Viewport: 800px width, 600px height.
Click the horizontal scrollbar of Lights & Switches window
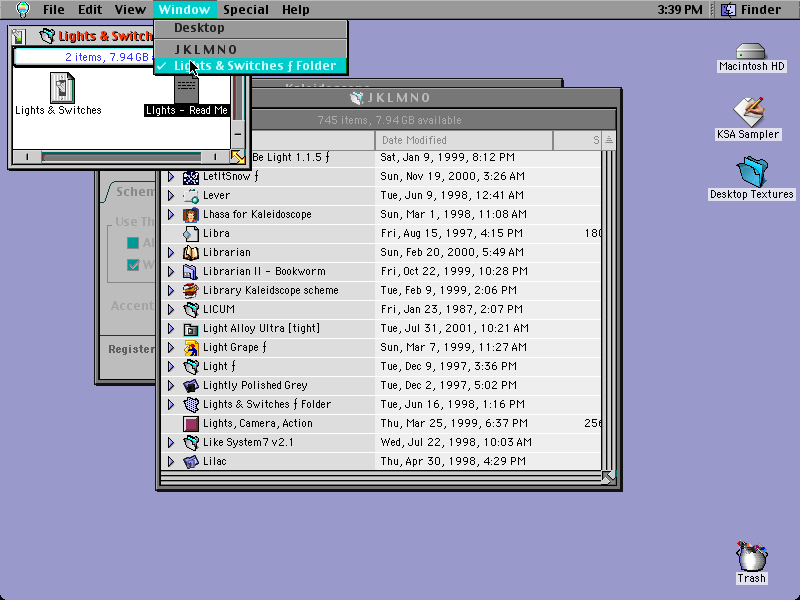[121, 157]
